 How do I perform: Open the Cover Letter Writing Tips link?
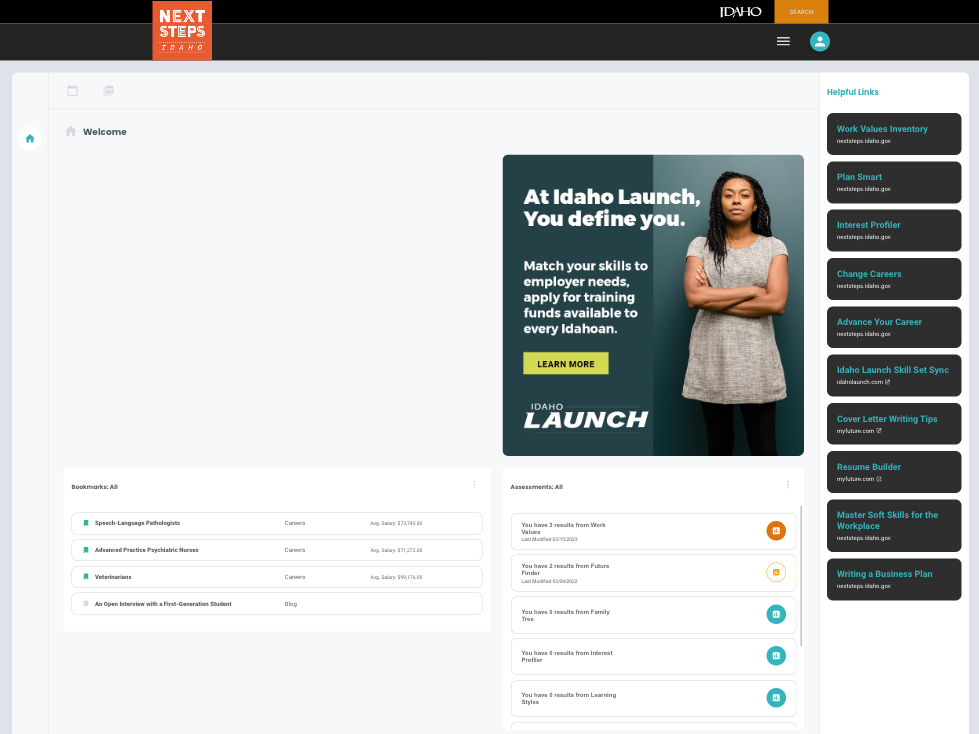pos(894,424)
